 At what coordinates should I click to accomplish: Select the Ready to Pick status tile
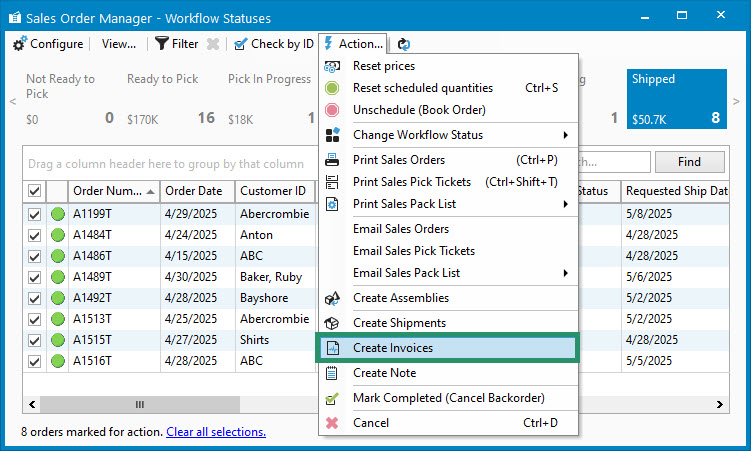coord(171,99)
